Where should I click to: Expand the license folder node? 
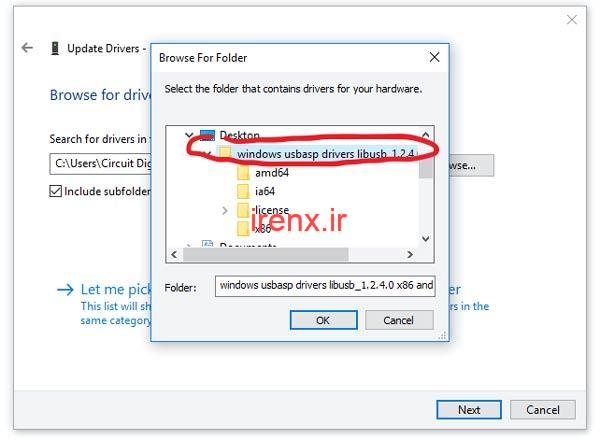[225, 210]
